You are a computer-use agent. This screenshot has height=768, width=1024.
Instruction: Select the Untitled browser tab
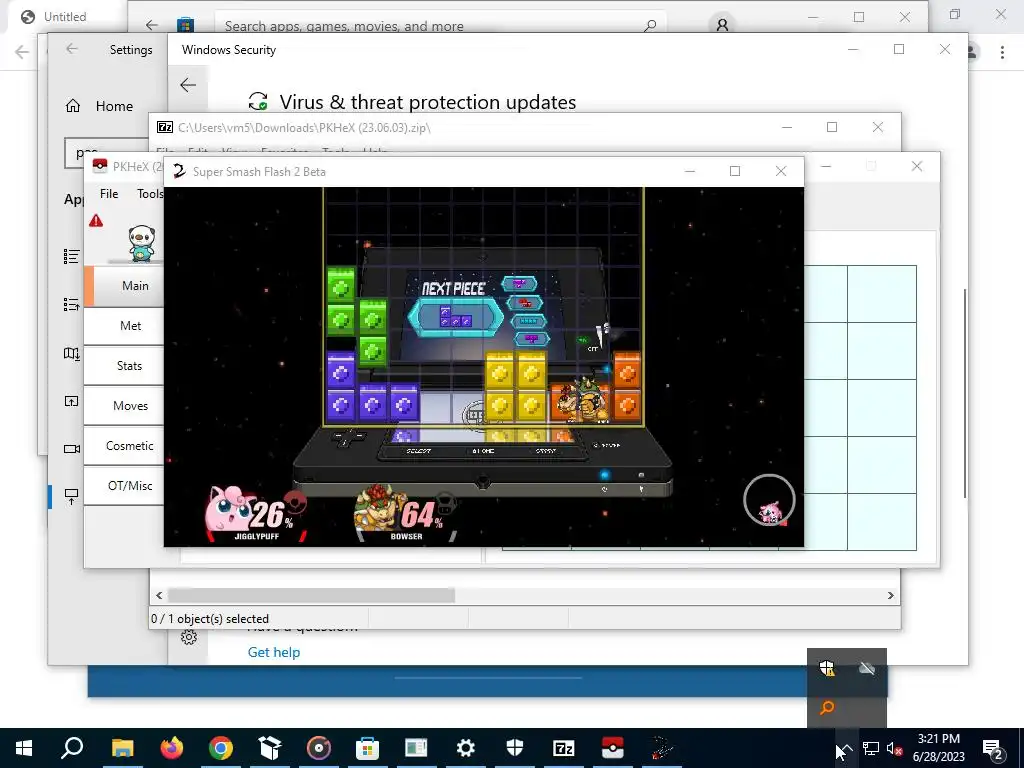click(65, 17)
